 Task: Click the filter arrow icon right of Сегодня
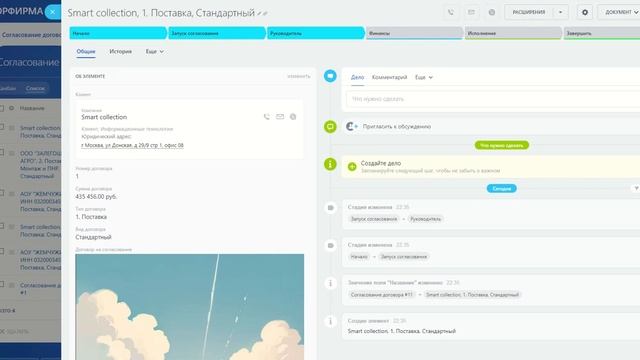[636, 188]
